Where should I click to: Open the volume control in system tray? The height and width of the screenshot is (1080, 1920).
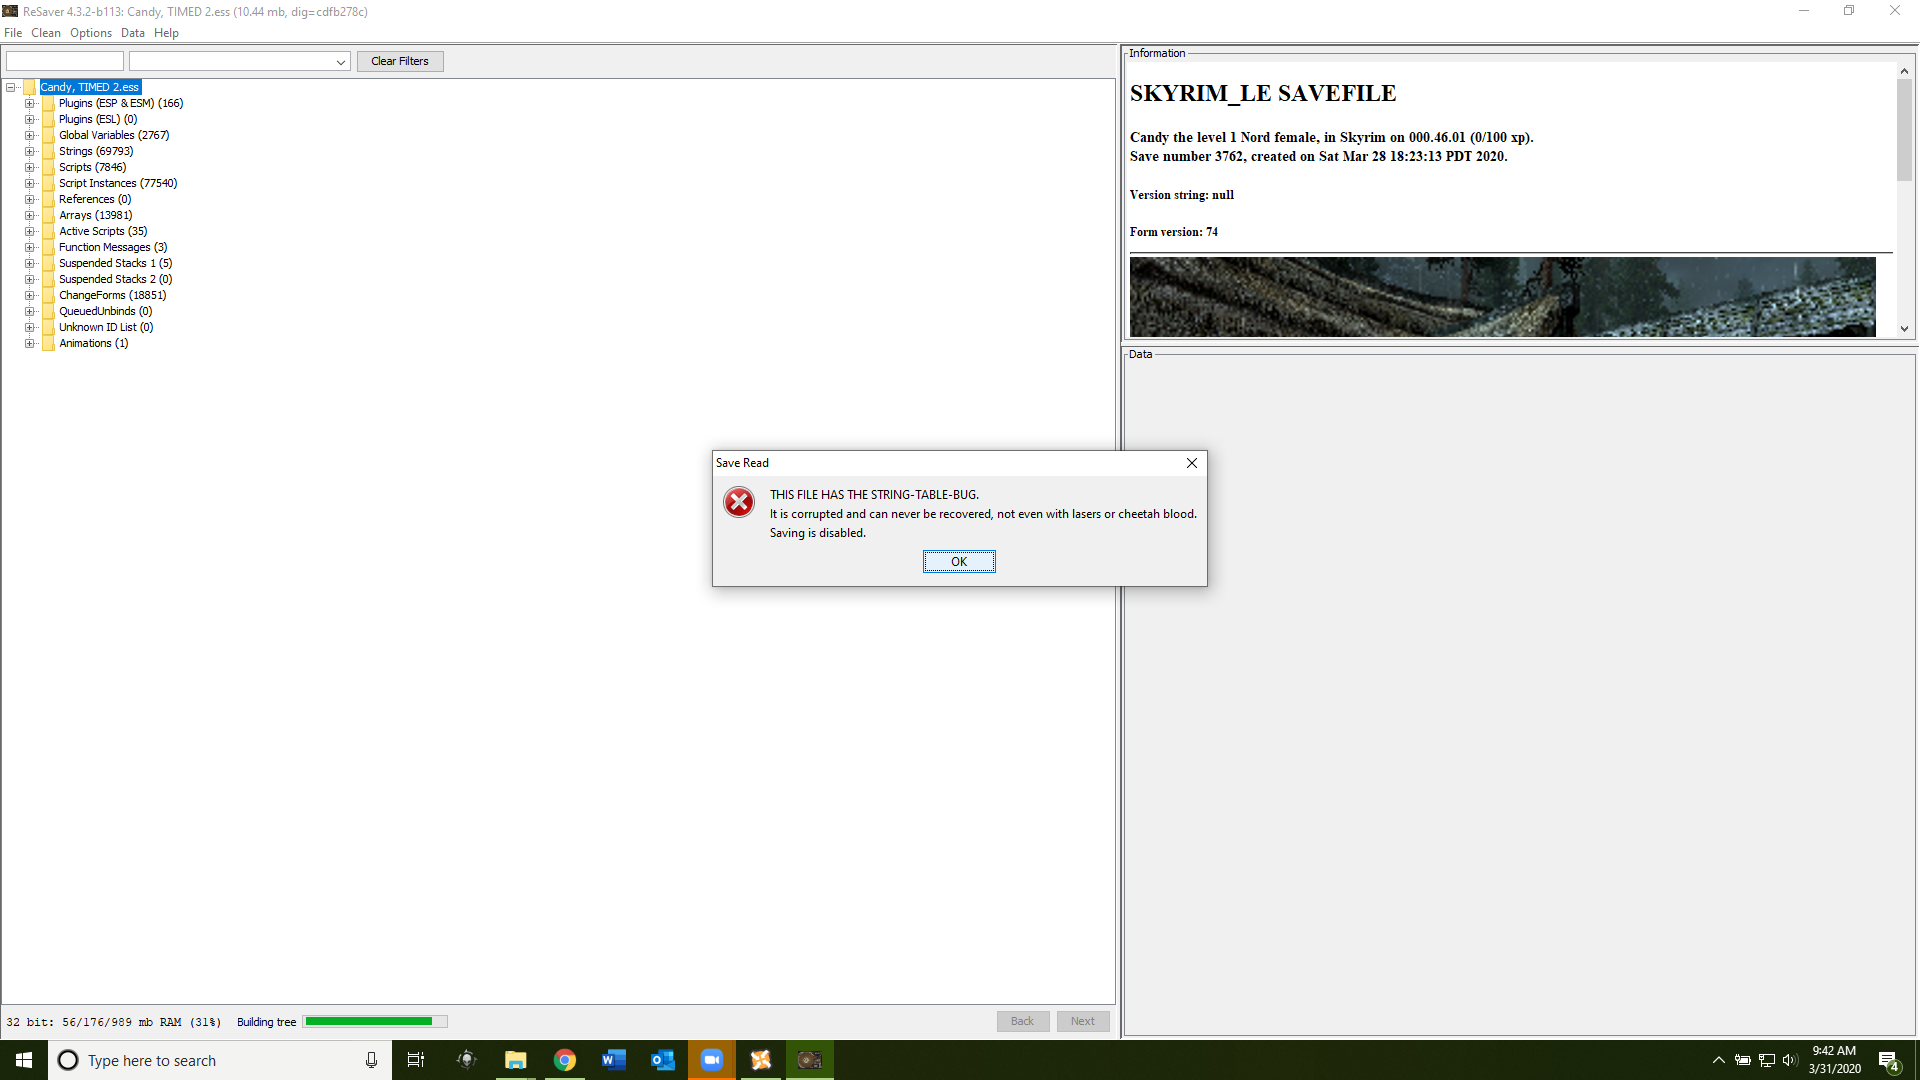point(1789,1060)
